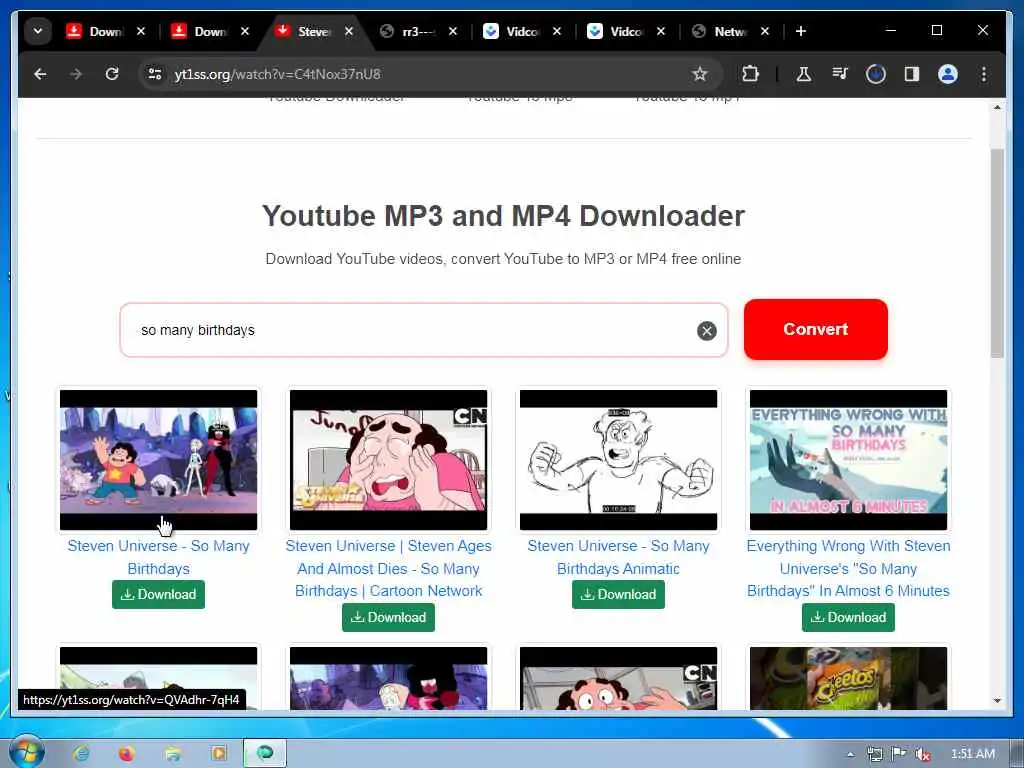Close the first Downl tab
1024x768 pixels.
coord(140,31)
